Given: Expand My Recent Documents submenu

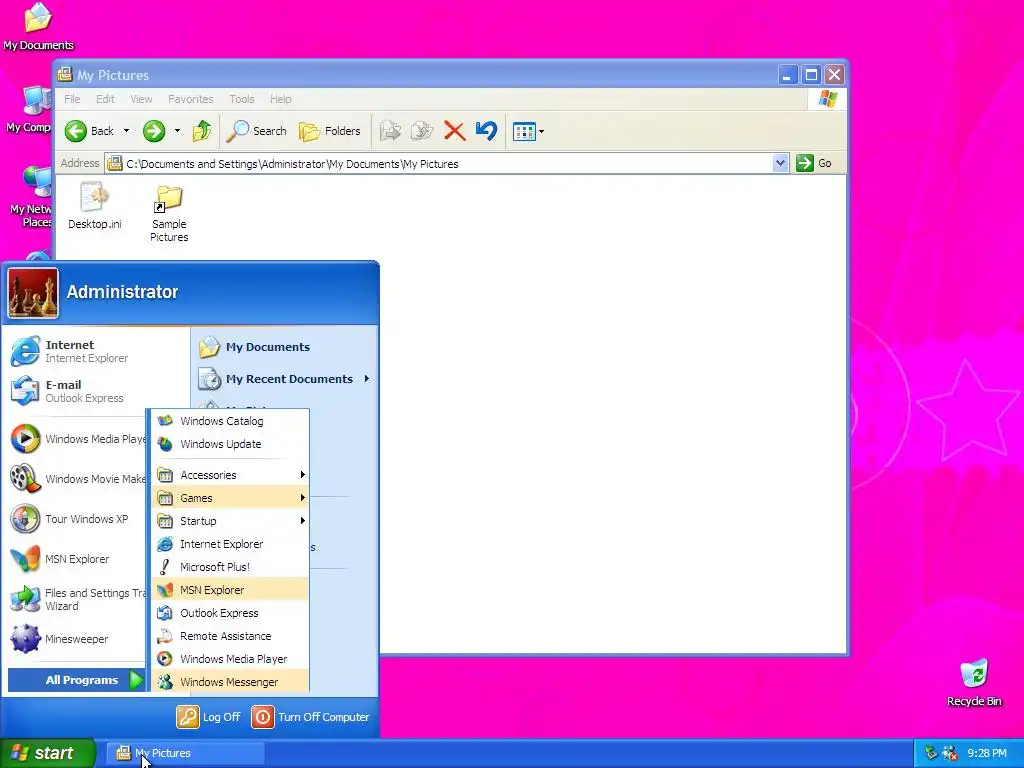Looking at the screenshot, I should [x=285, y=379].
